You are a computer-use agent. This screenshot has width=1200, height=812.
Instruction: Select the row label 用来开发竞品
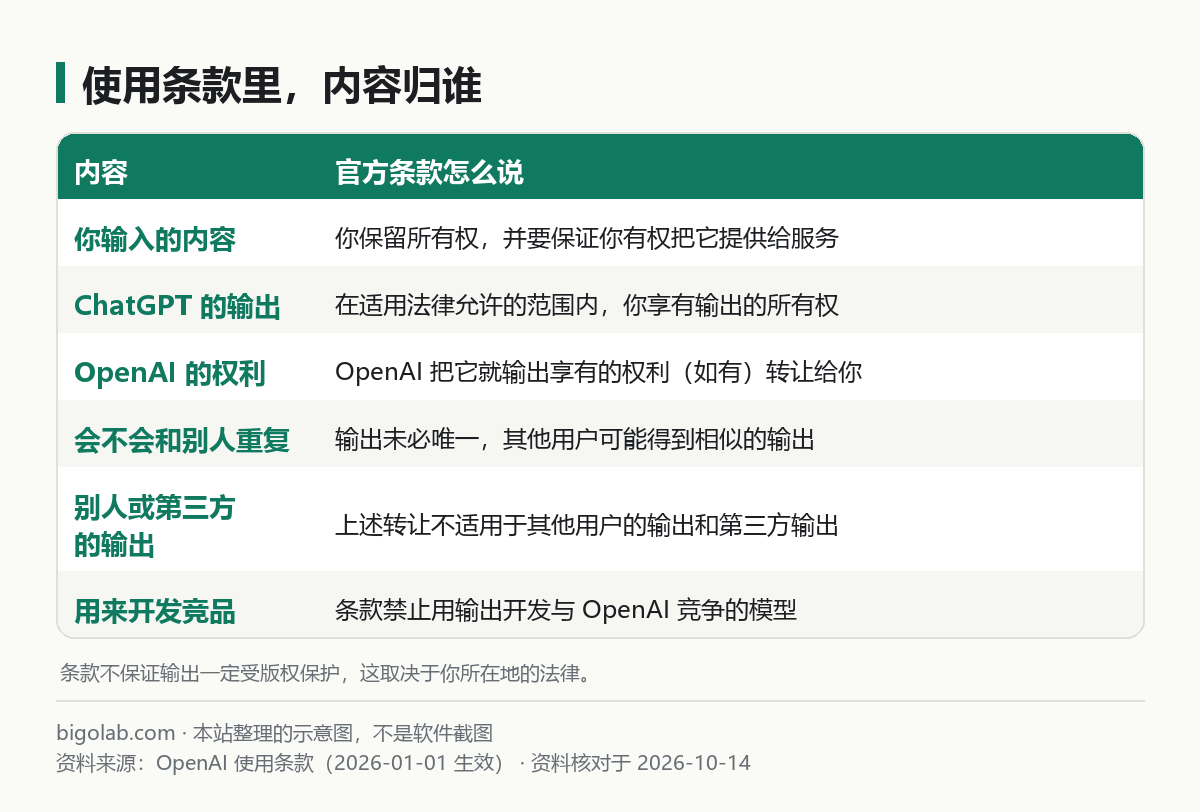click(155, 611)
